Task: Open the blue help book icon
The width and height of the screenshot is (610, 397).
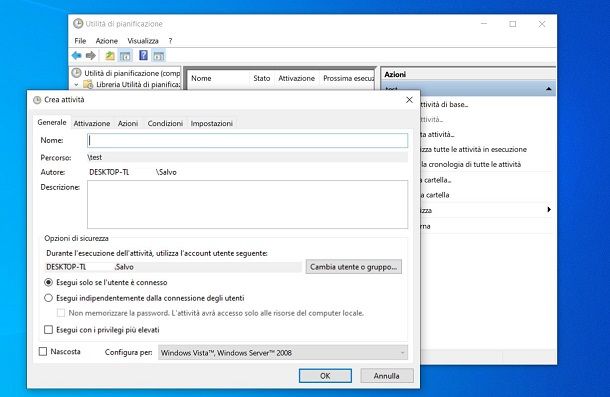Action: coord(143,55)
